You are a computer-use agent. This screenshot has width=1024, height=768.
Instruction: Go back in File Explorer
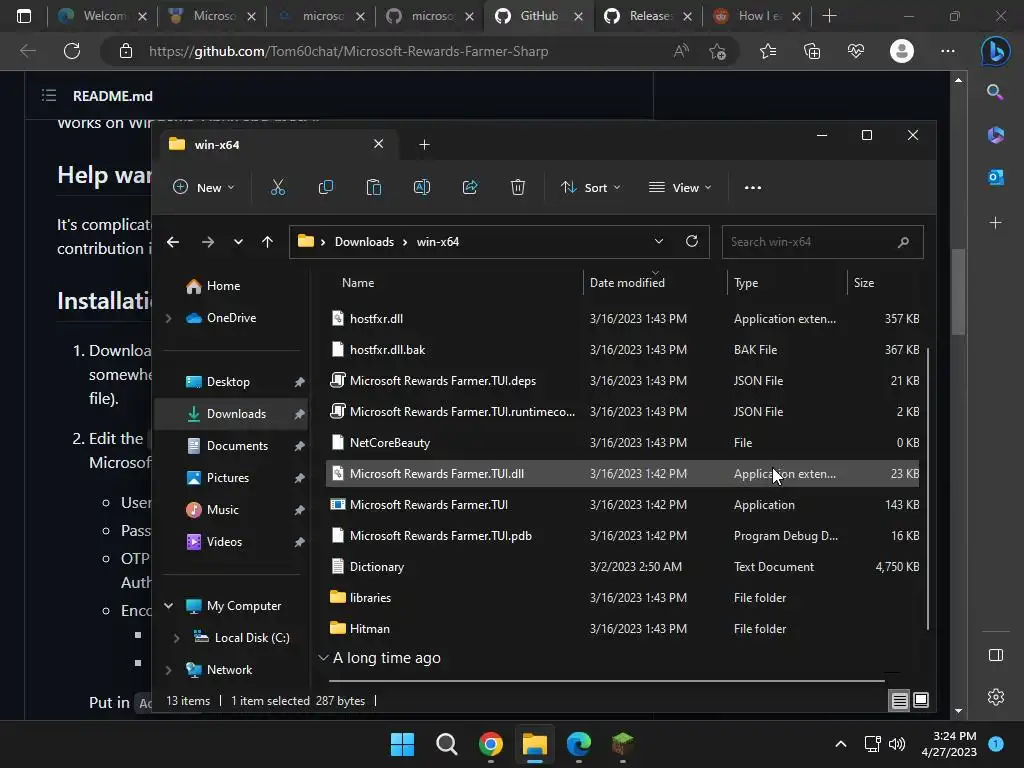click(x=173, y=242)
